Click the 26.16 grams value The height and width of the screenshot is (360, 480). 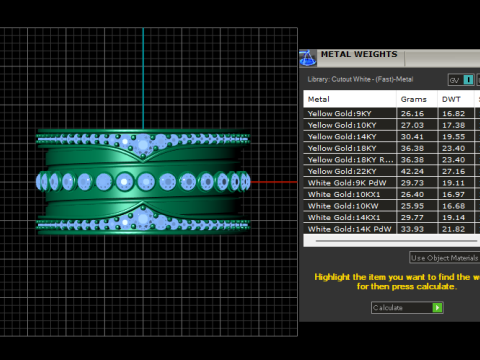[x=412, y=114]
